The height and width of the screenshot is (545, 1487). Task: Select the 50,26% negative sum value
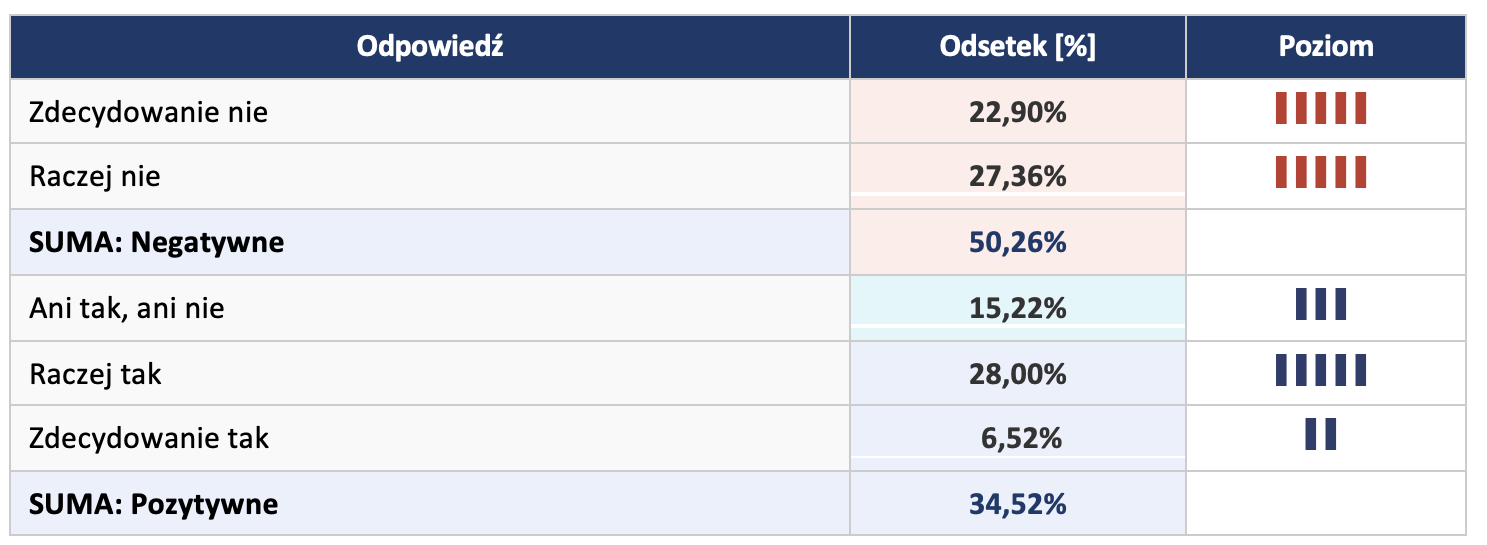coord(1017,242)
